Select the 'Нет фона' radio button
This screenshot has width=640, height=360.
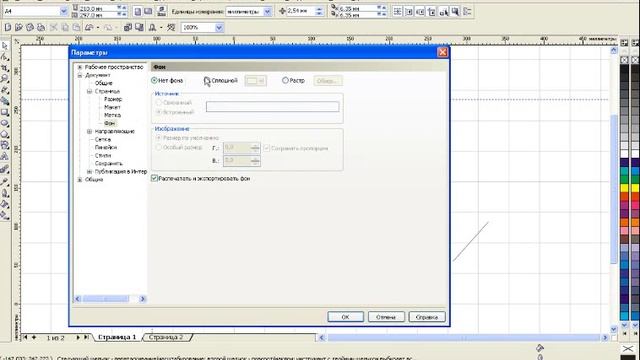point(154,80)
